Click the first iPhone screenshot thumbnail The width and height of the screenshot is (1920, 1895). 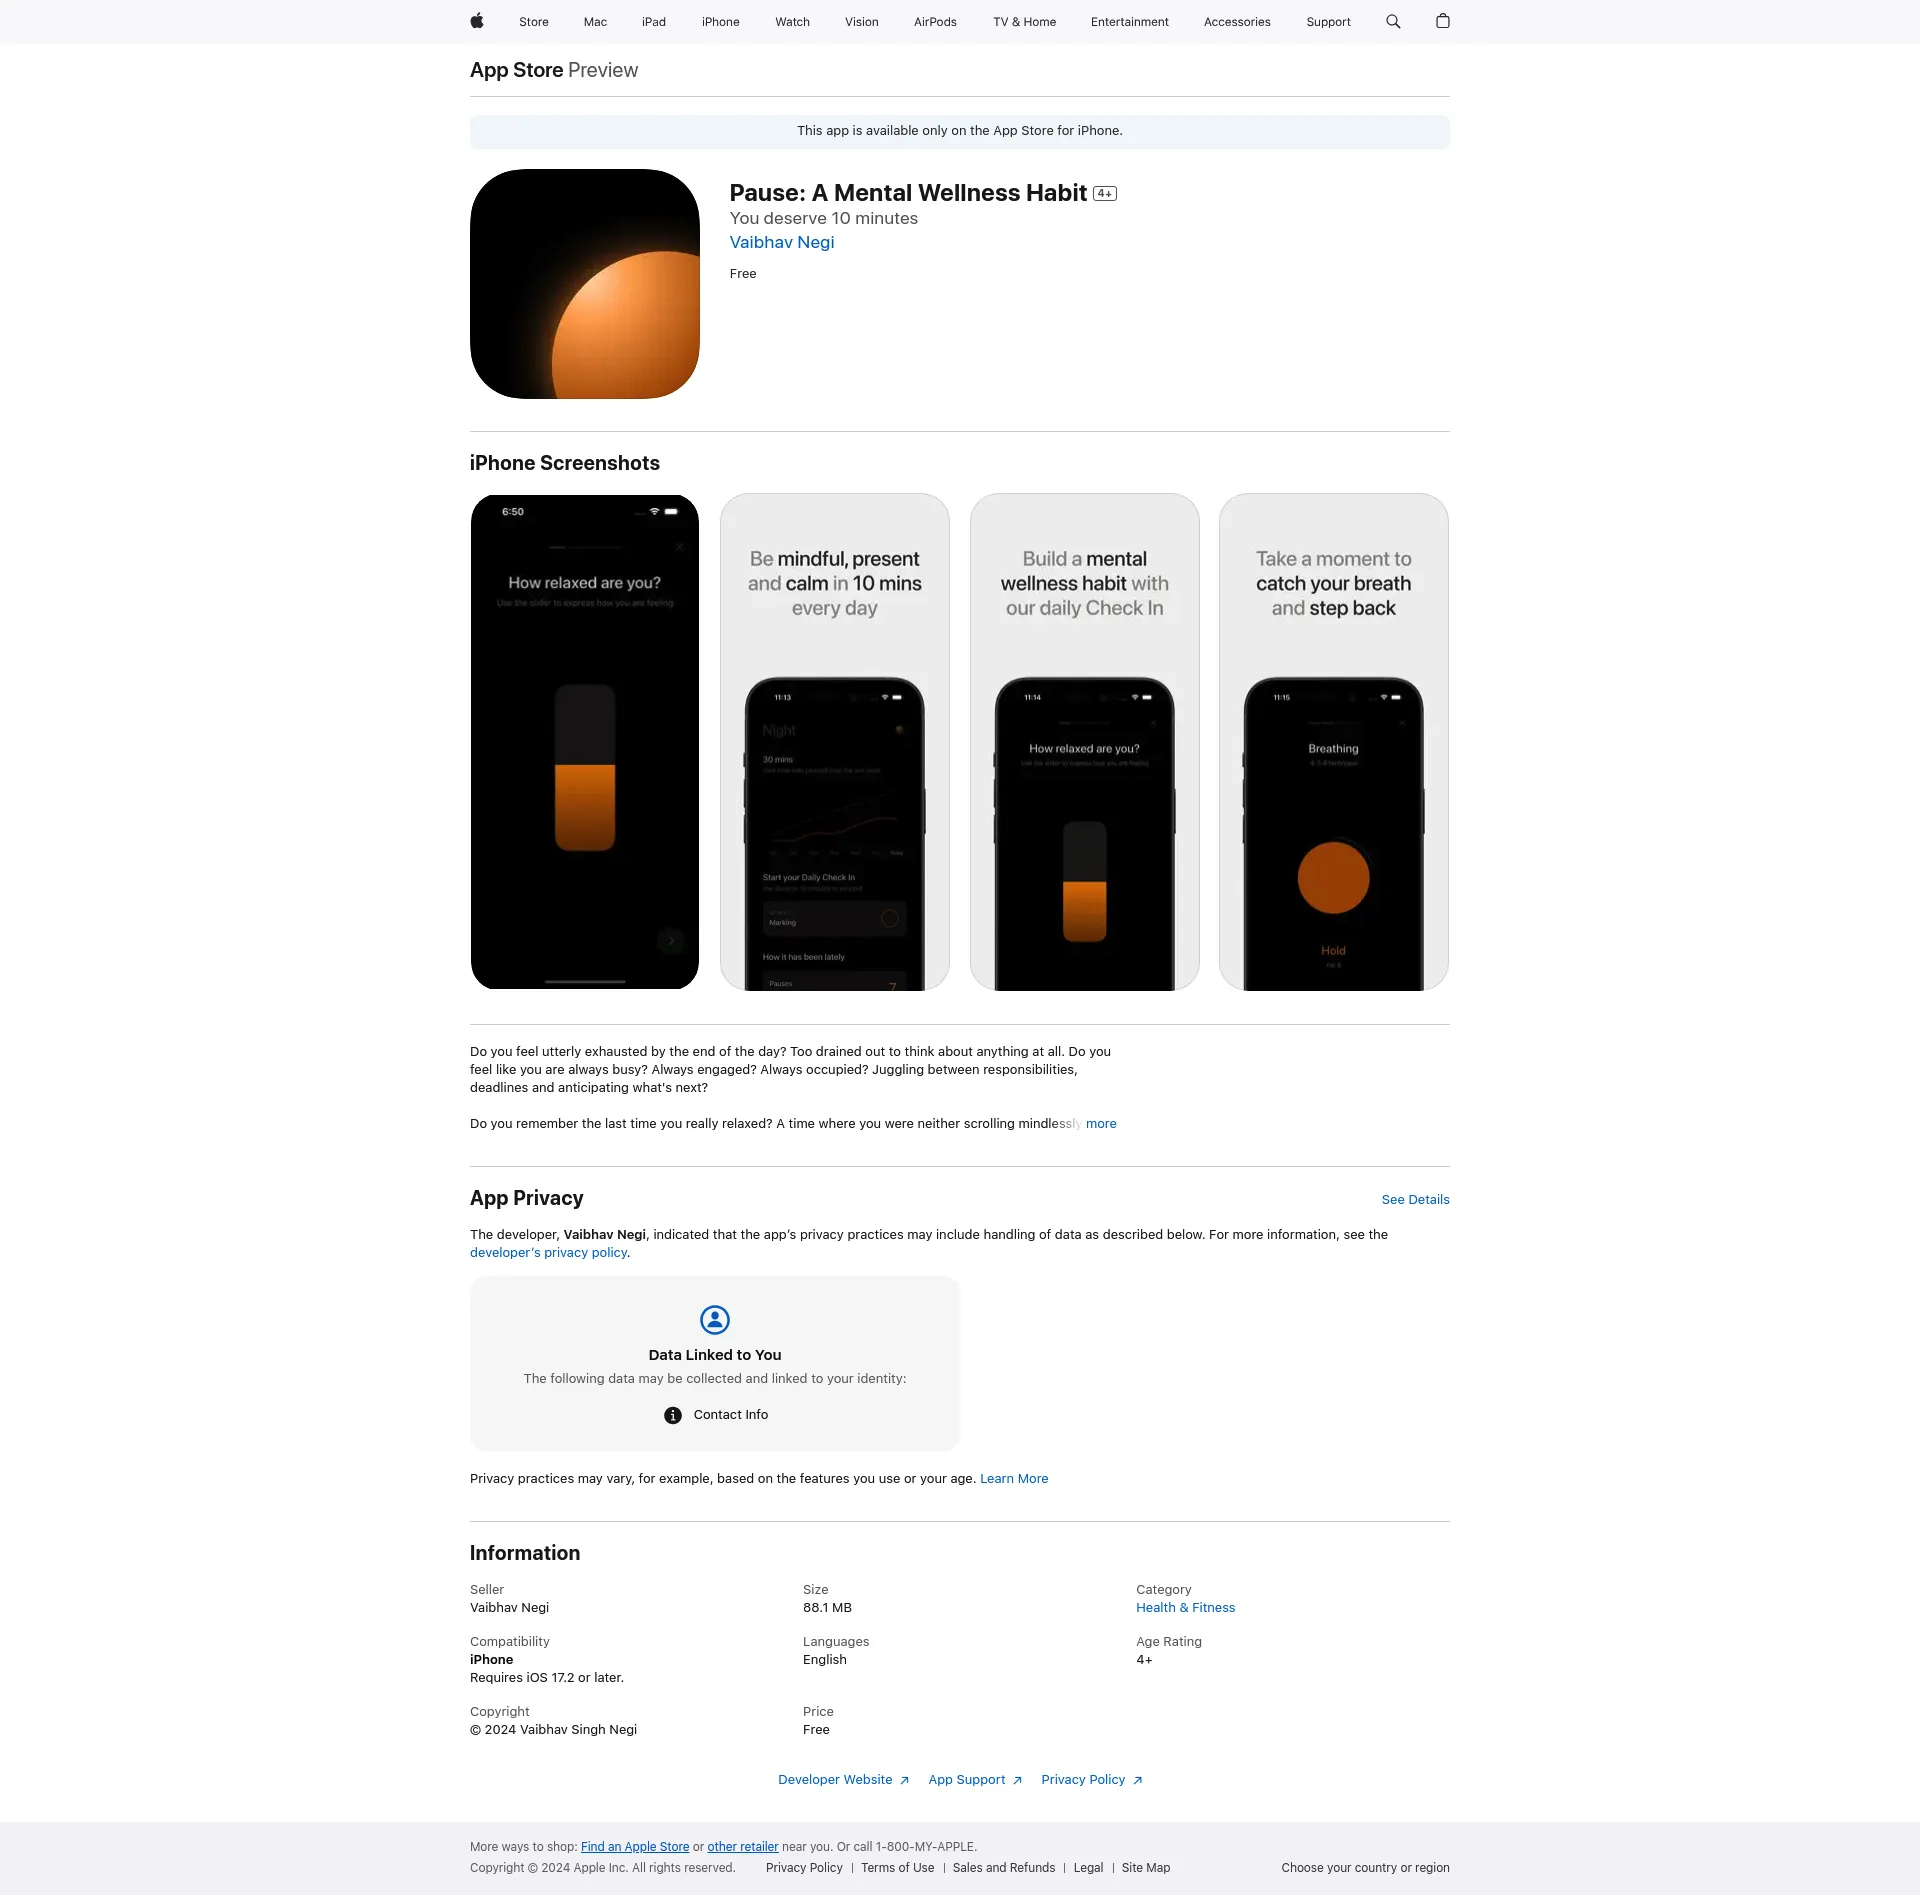coord(585,741)
